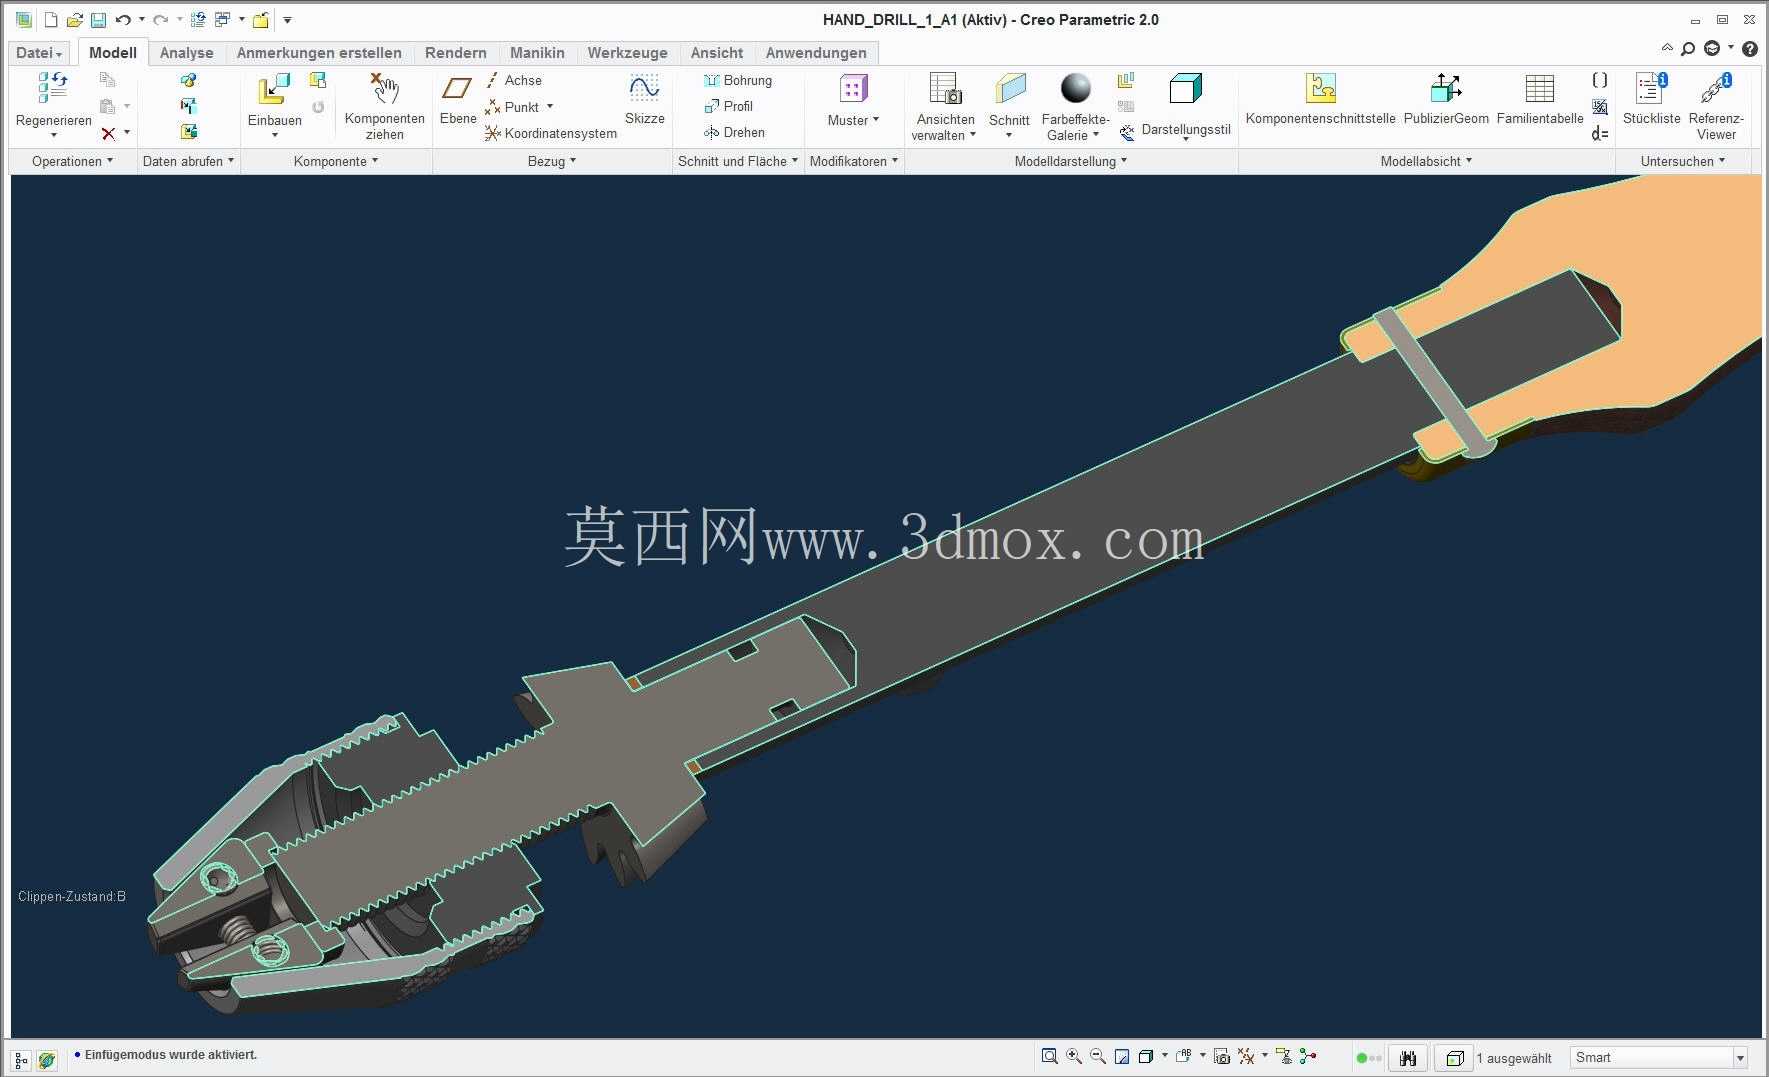Customize quick access toolbar dropdown arrow
The image size is (1769, 1077).
tap(288, 20)
